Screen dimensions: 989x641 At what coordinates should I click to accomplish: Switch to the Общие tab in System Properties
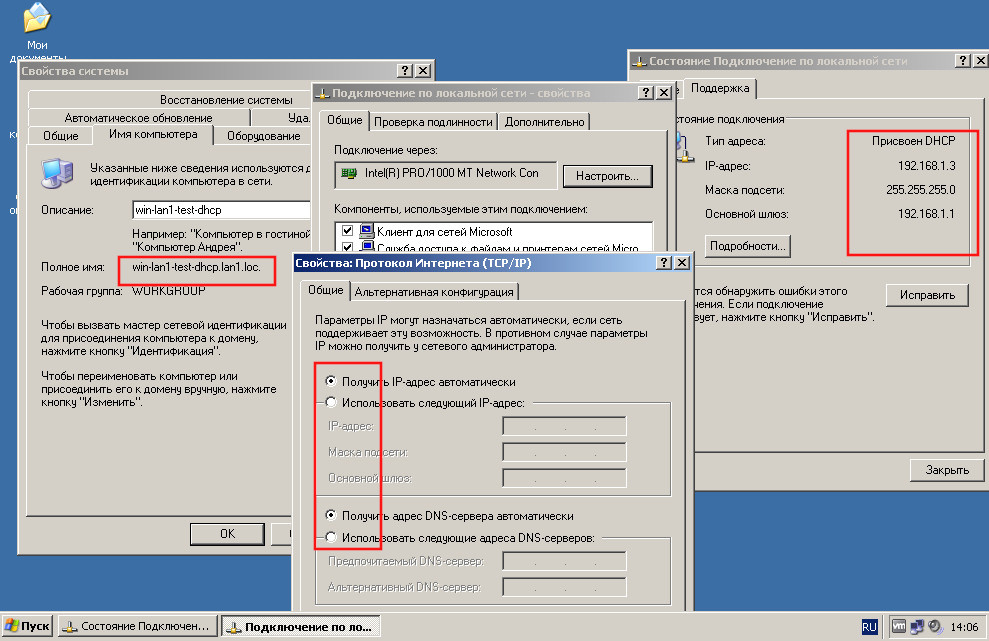click(x=61, y=136)
